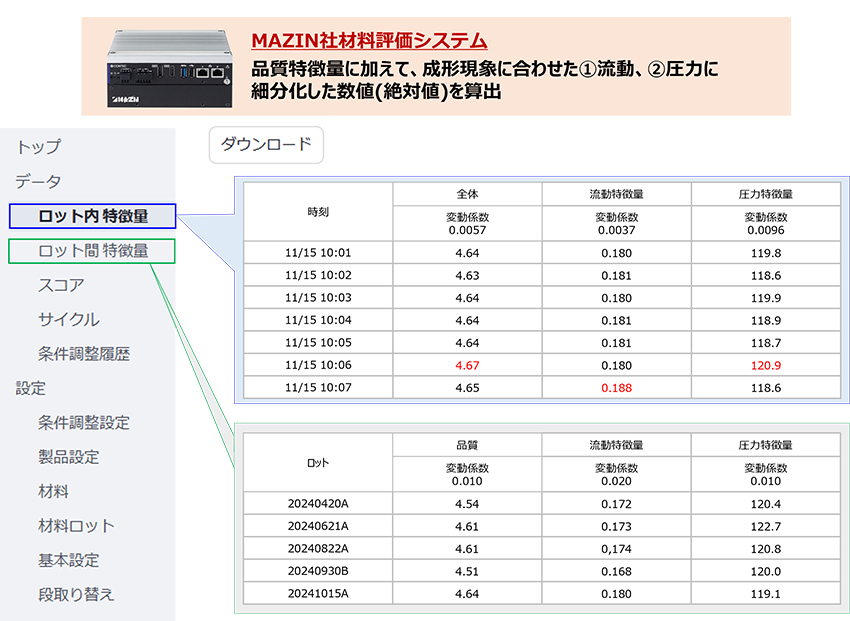Click the MAZIN device image

click(x=174, y=67)
